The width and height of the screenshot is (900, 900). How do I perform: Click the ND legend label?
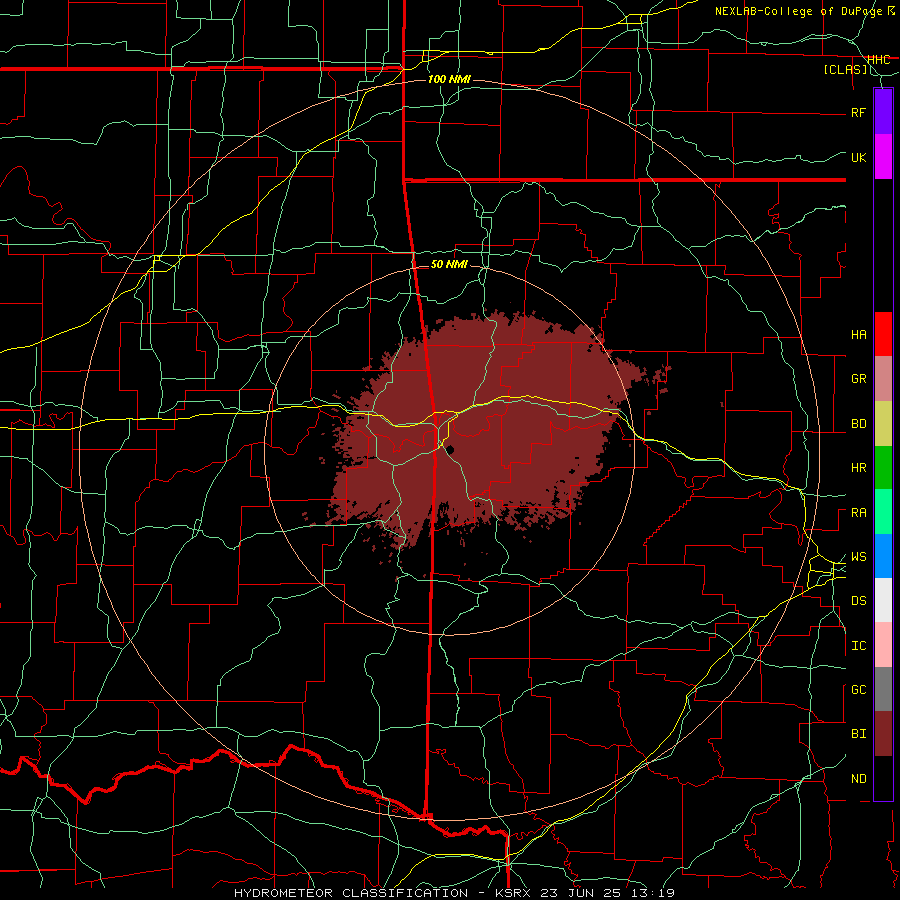[x=858, y=779]
